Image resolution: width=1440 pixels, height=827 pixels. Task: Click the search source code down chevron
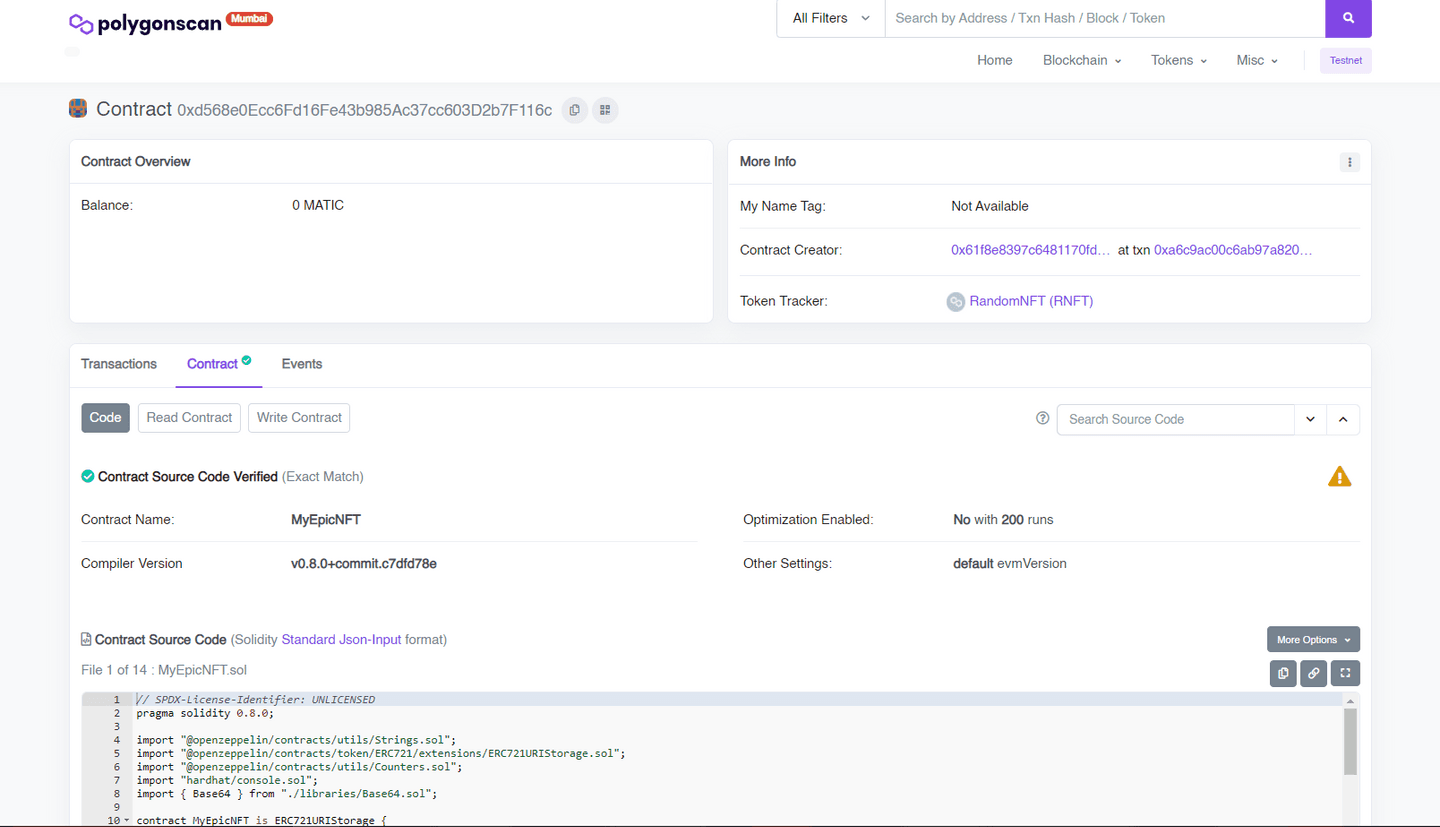pyautogui.click(x=1310, y=419)
